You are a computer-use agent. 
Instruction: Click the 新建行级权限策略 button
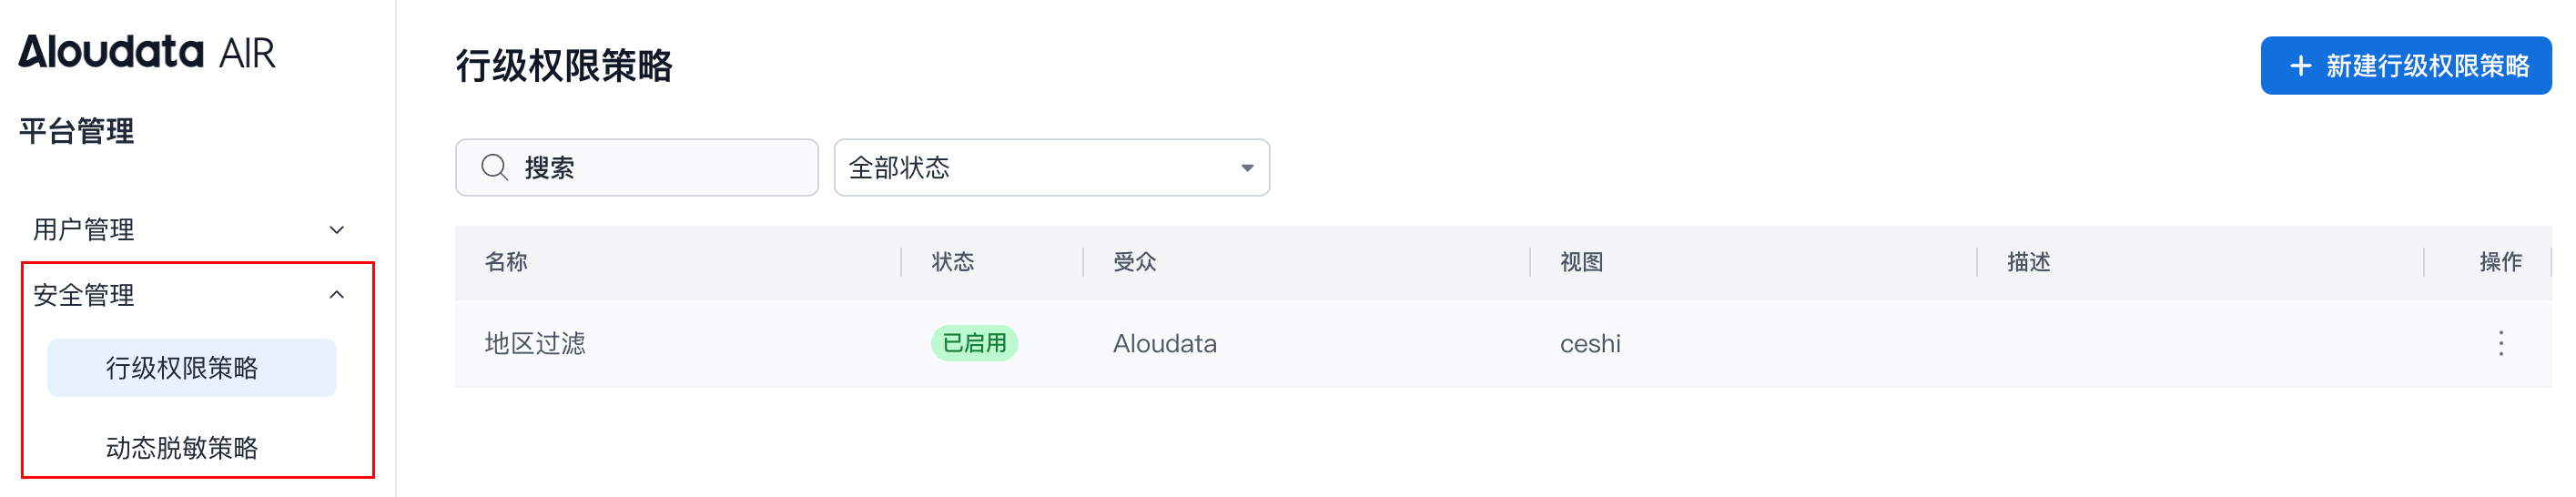click(x=2405, y=66)
